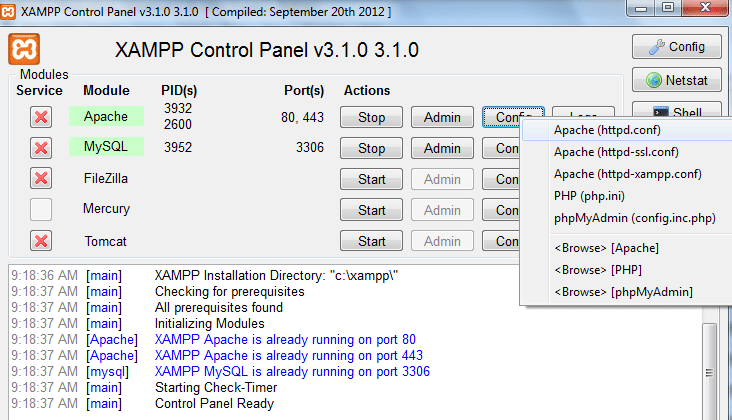Open Config with the wrench icon

[676, 47]
